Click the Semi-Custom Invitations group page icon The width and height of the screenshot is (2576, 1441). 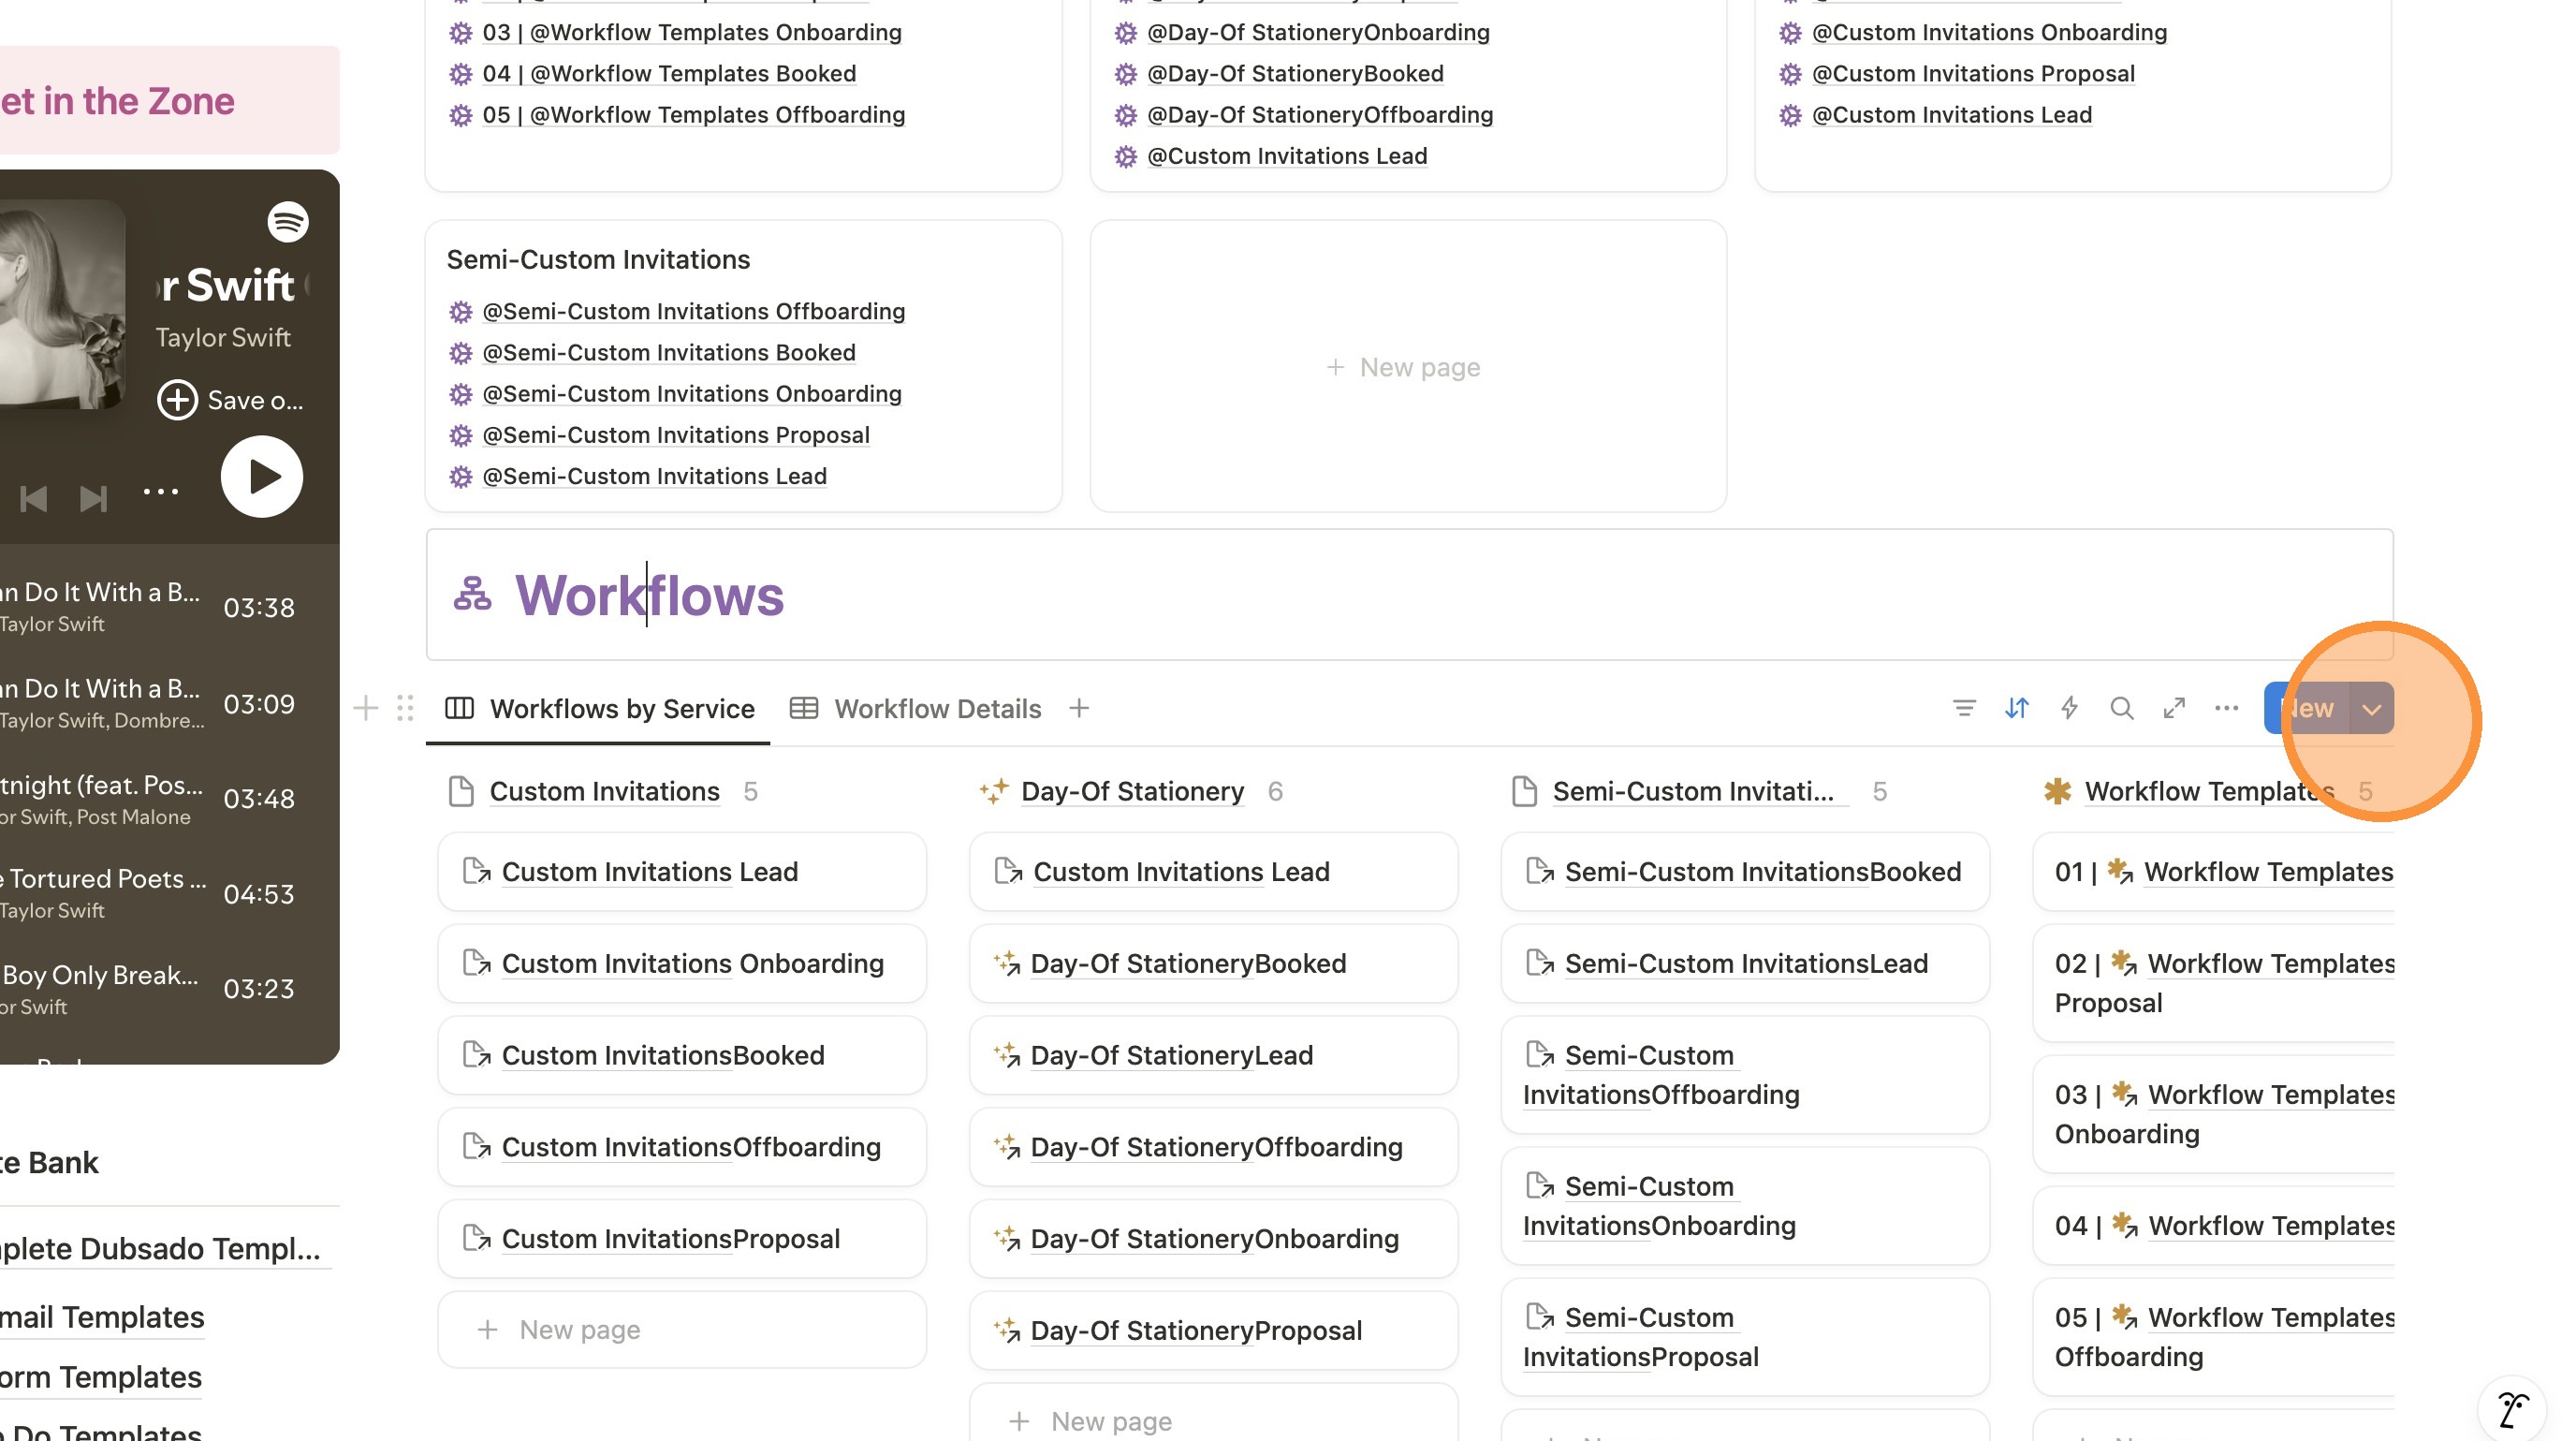pos(1525,791)
